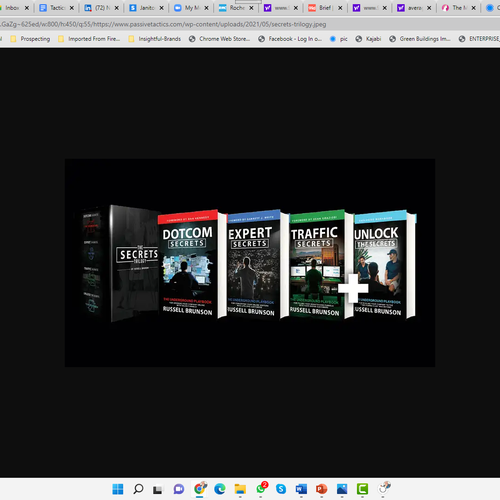This screenshot has height=500, width=500.
Task: Close the LinkedIn (72) tab
Action: click(x=117, y=8)
